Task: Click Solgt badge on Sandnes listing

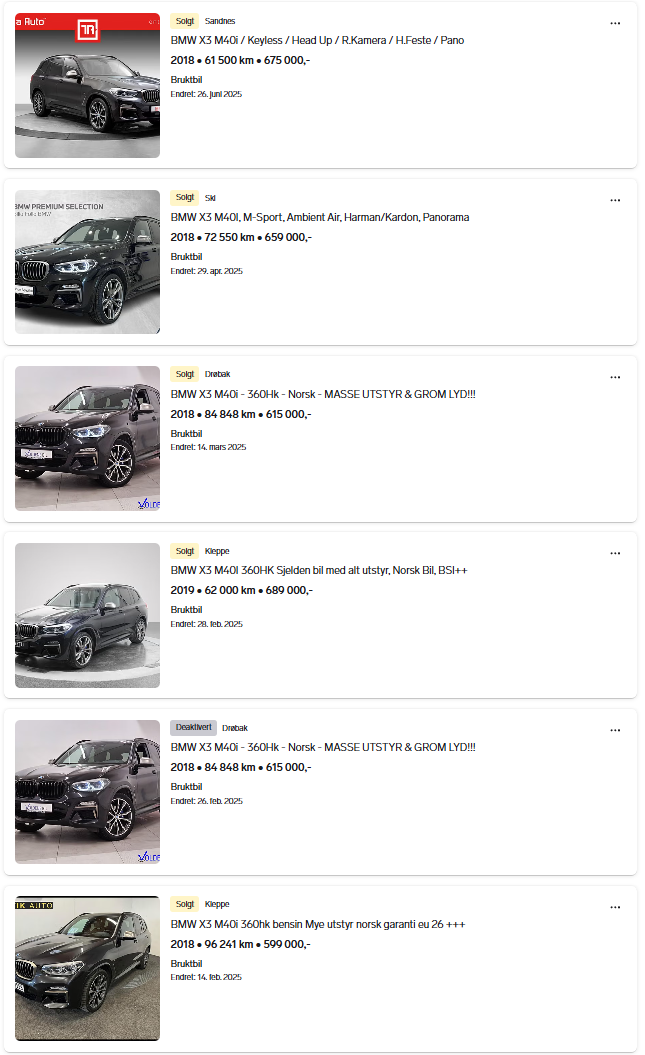Action: pyautogui.click(x=185, y=21)
